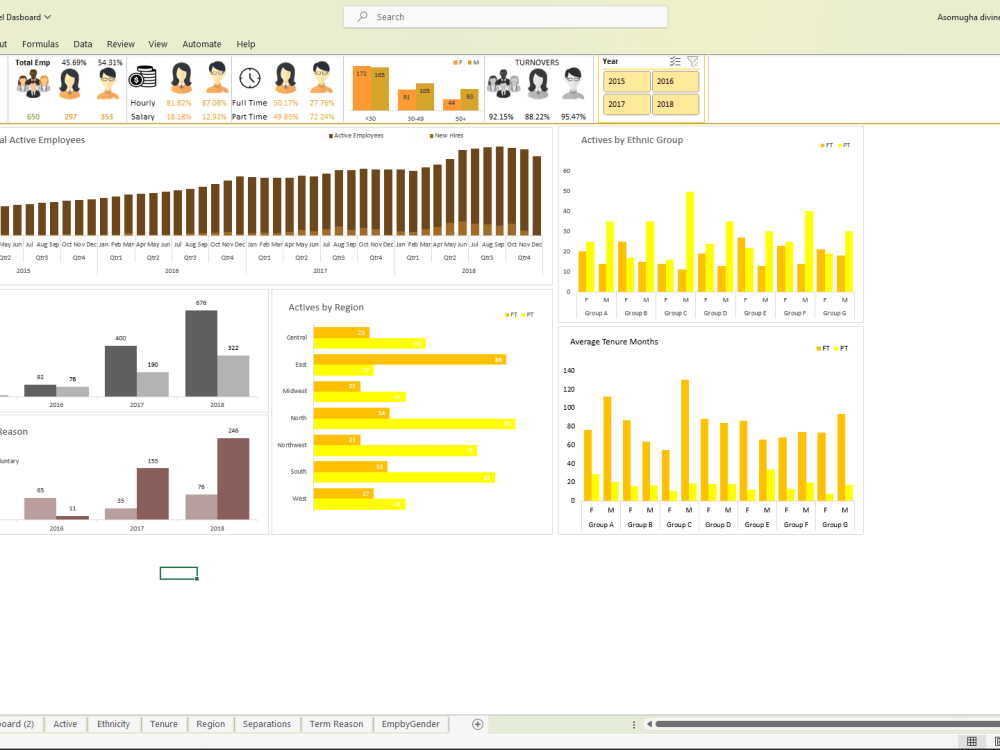The width and height of the screenshot is (1000, 750).
Task: Click the Actives by Region chart title
Action: 326,307
